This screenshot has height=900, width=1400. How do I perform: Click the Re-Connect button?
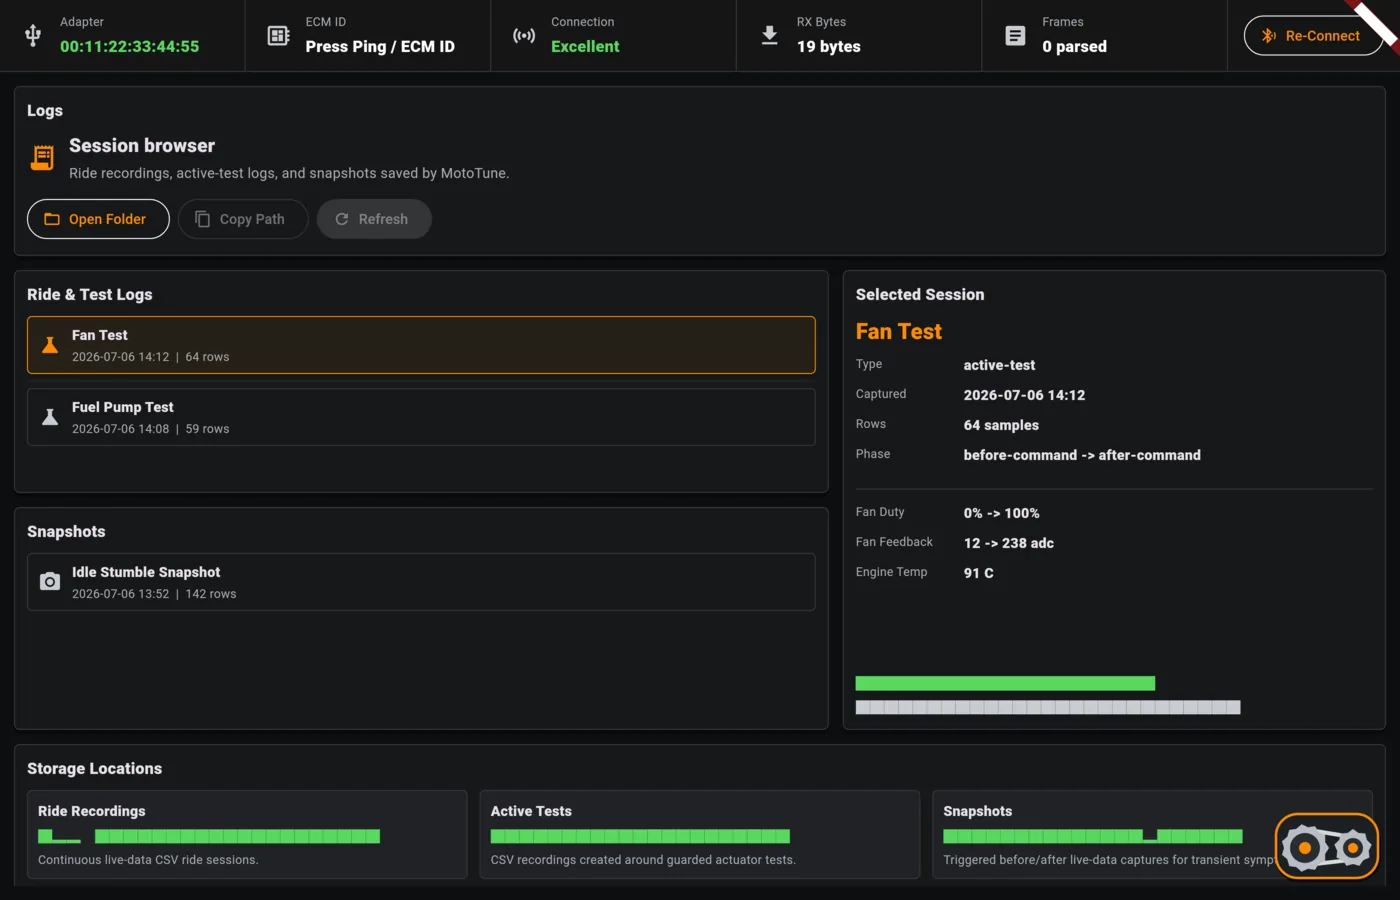(x=1313, y=36)
